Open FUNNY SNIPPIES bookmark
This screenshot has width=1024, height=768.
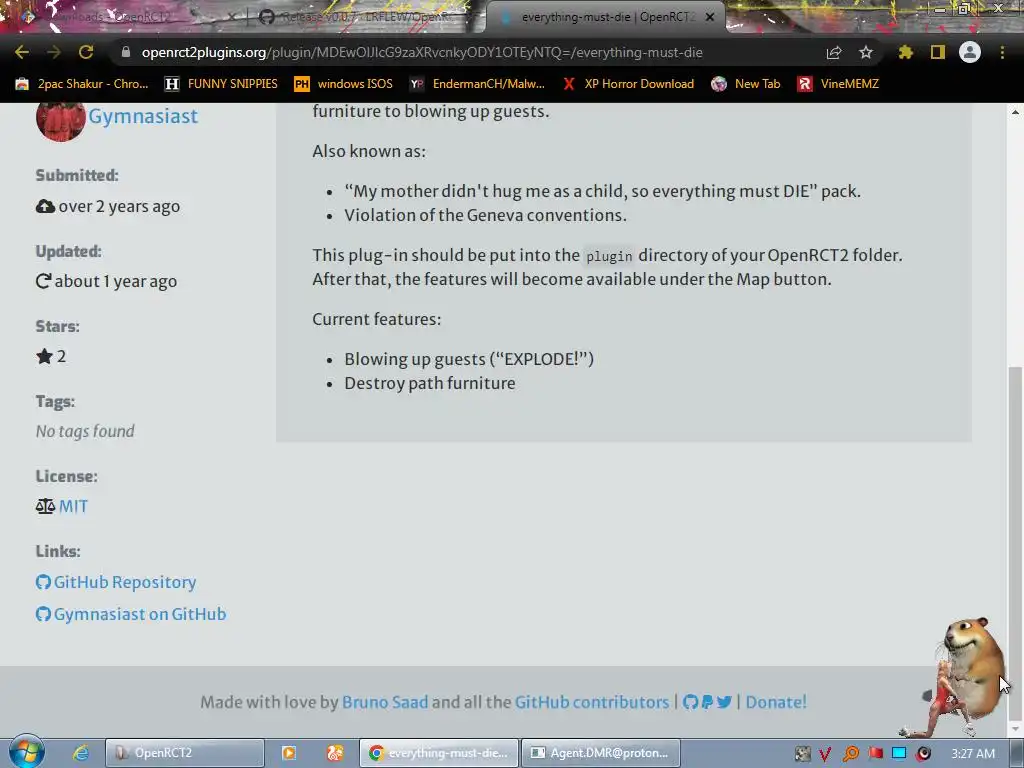click(221, 84)
